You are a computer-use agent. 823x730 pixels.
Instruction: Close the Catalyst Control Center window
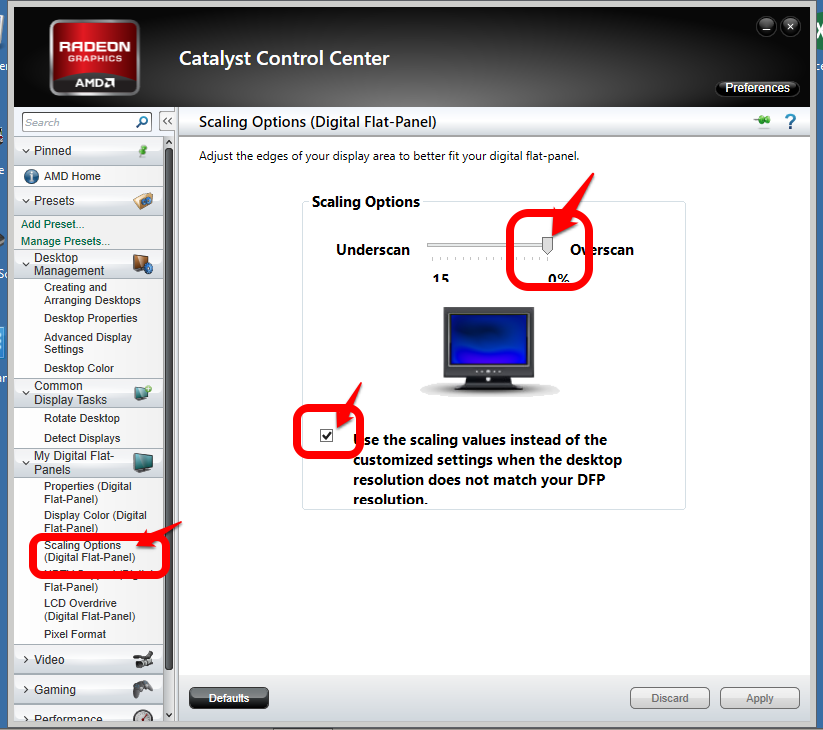pyautogui.click(x=790, y=26)
